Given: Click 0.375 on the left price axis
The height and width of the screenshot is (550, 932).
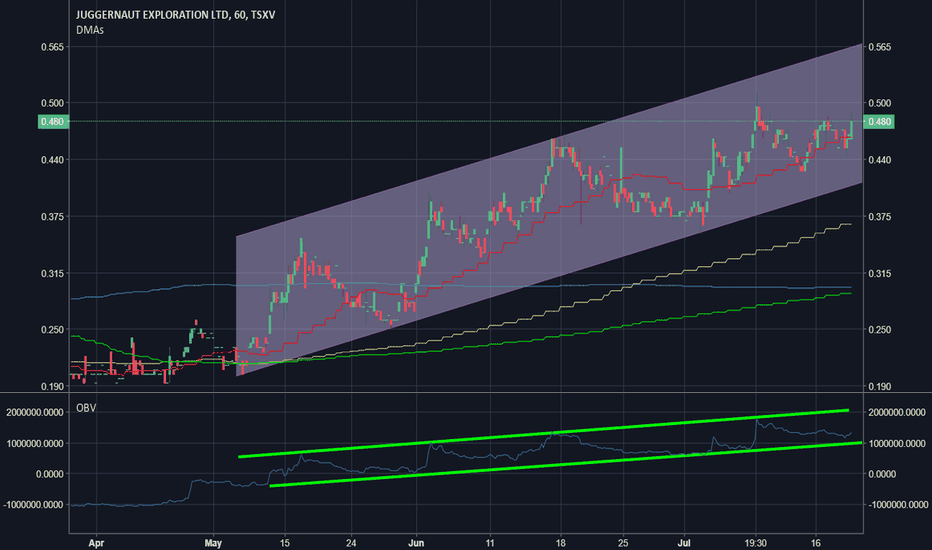Looking at the screenshot, I should click(52, 217).
